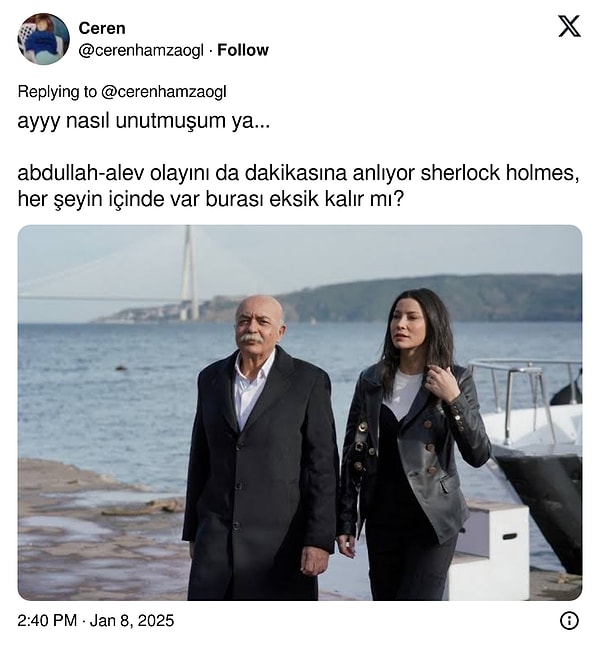Image resolution: width=600 pixels, height=651 pixels.
Task: Click the man in the photo
Action: (x=260, y=448)
